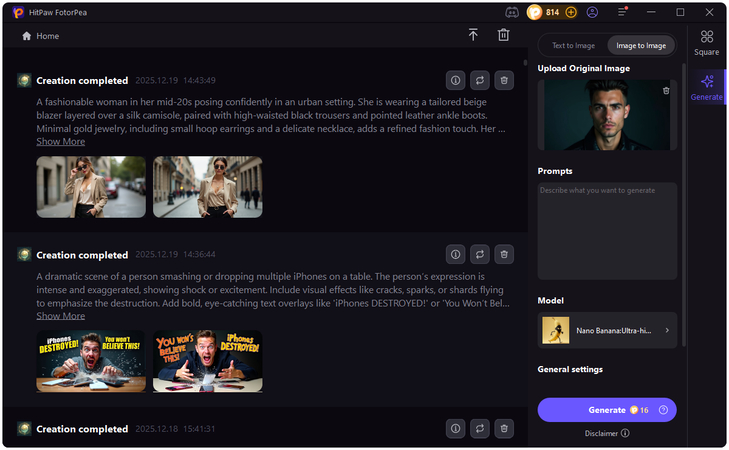Open the Disclaimer info icon
This screenshot has width=729, height=450.
coord(625,433)
